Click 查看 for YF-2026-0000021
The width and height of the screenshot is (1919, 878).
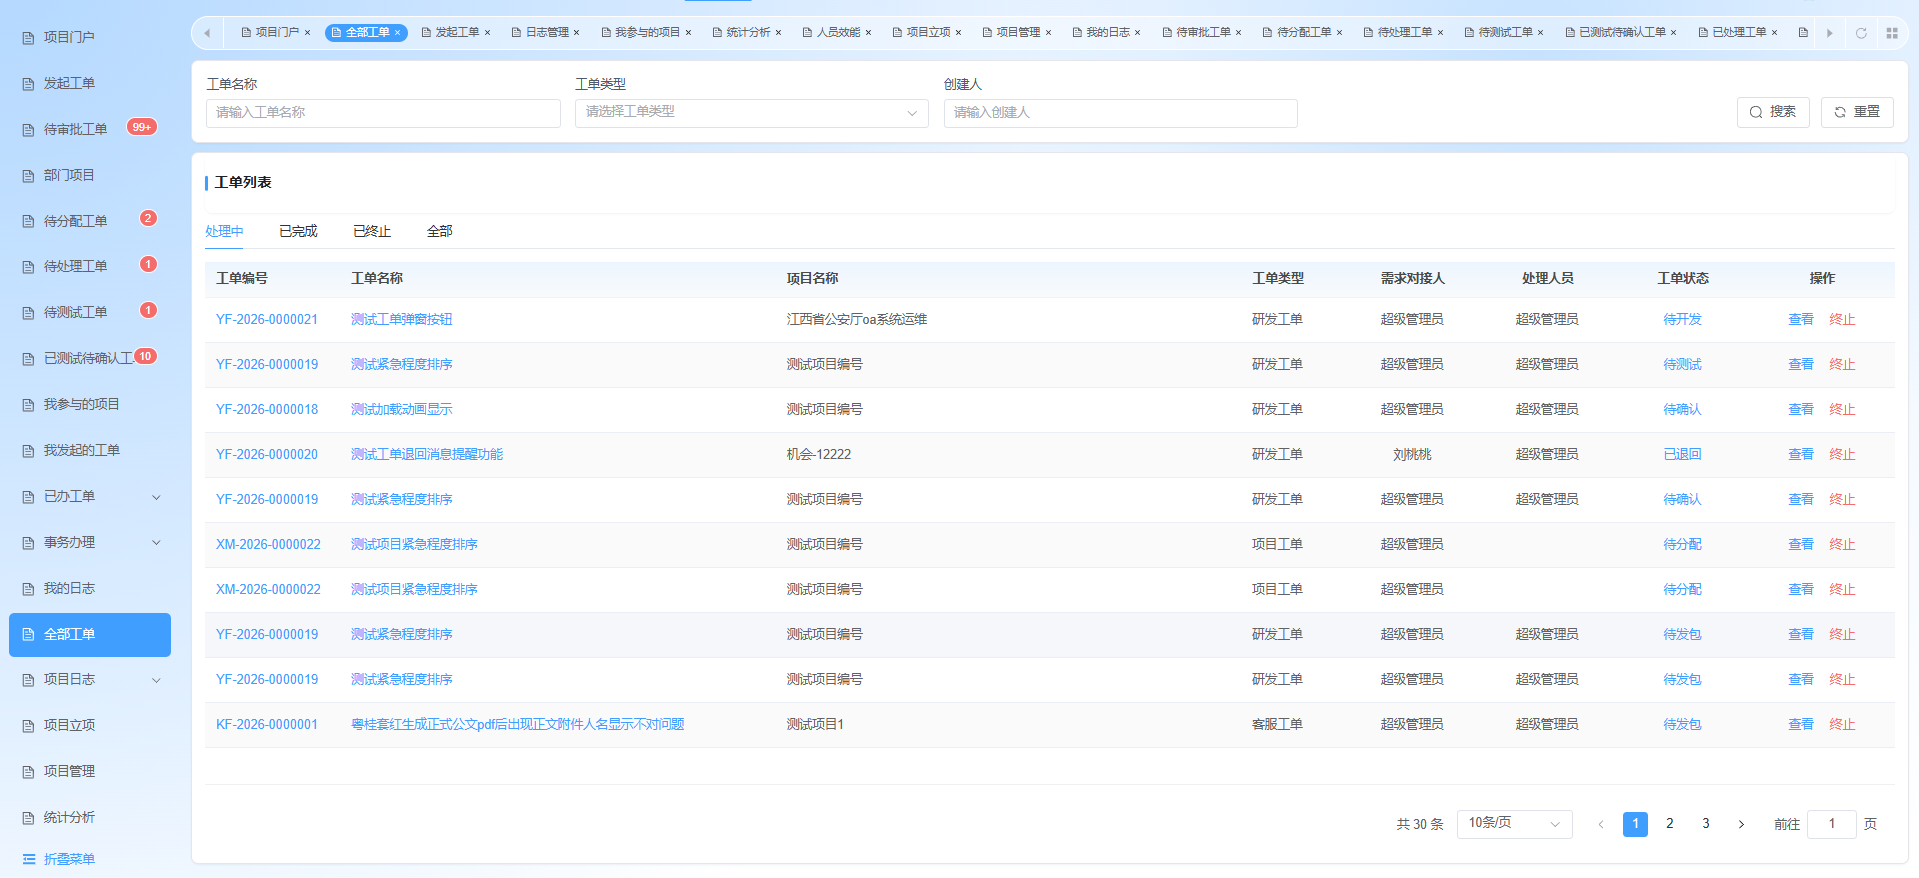(x=1801, y=320)
